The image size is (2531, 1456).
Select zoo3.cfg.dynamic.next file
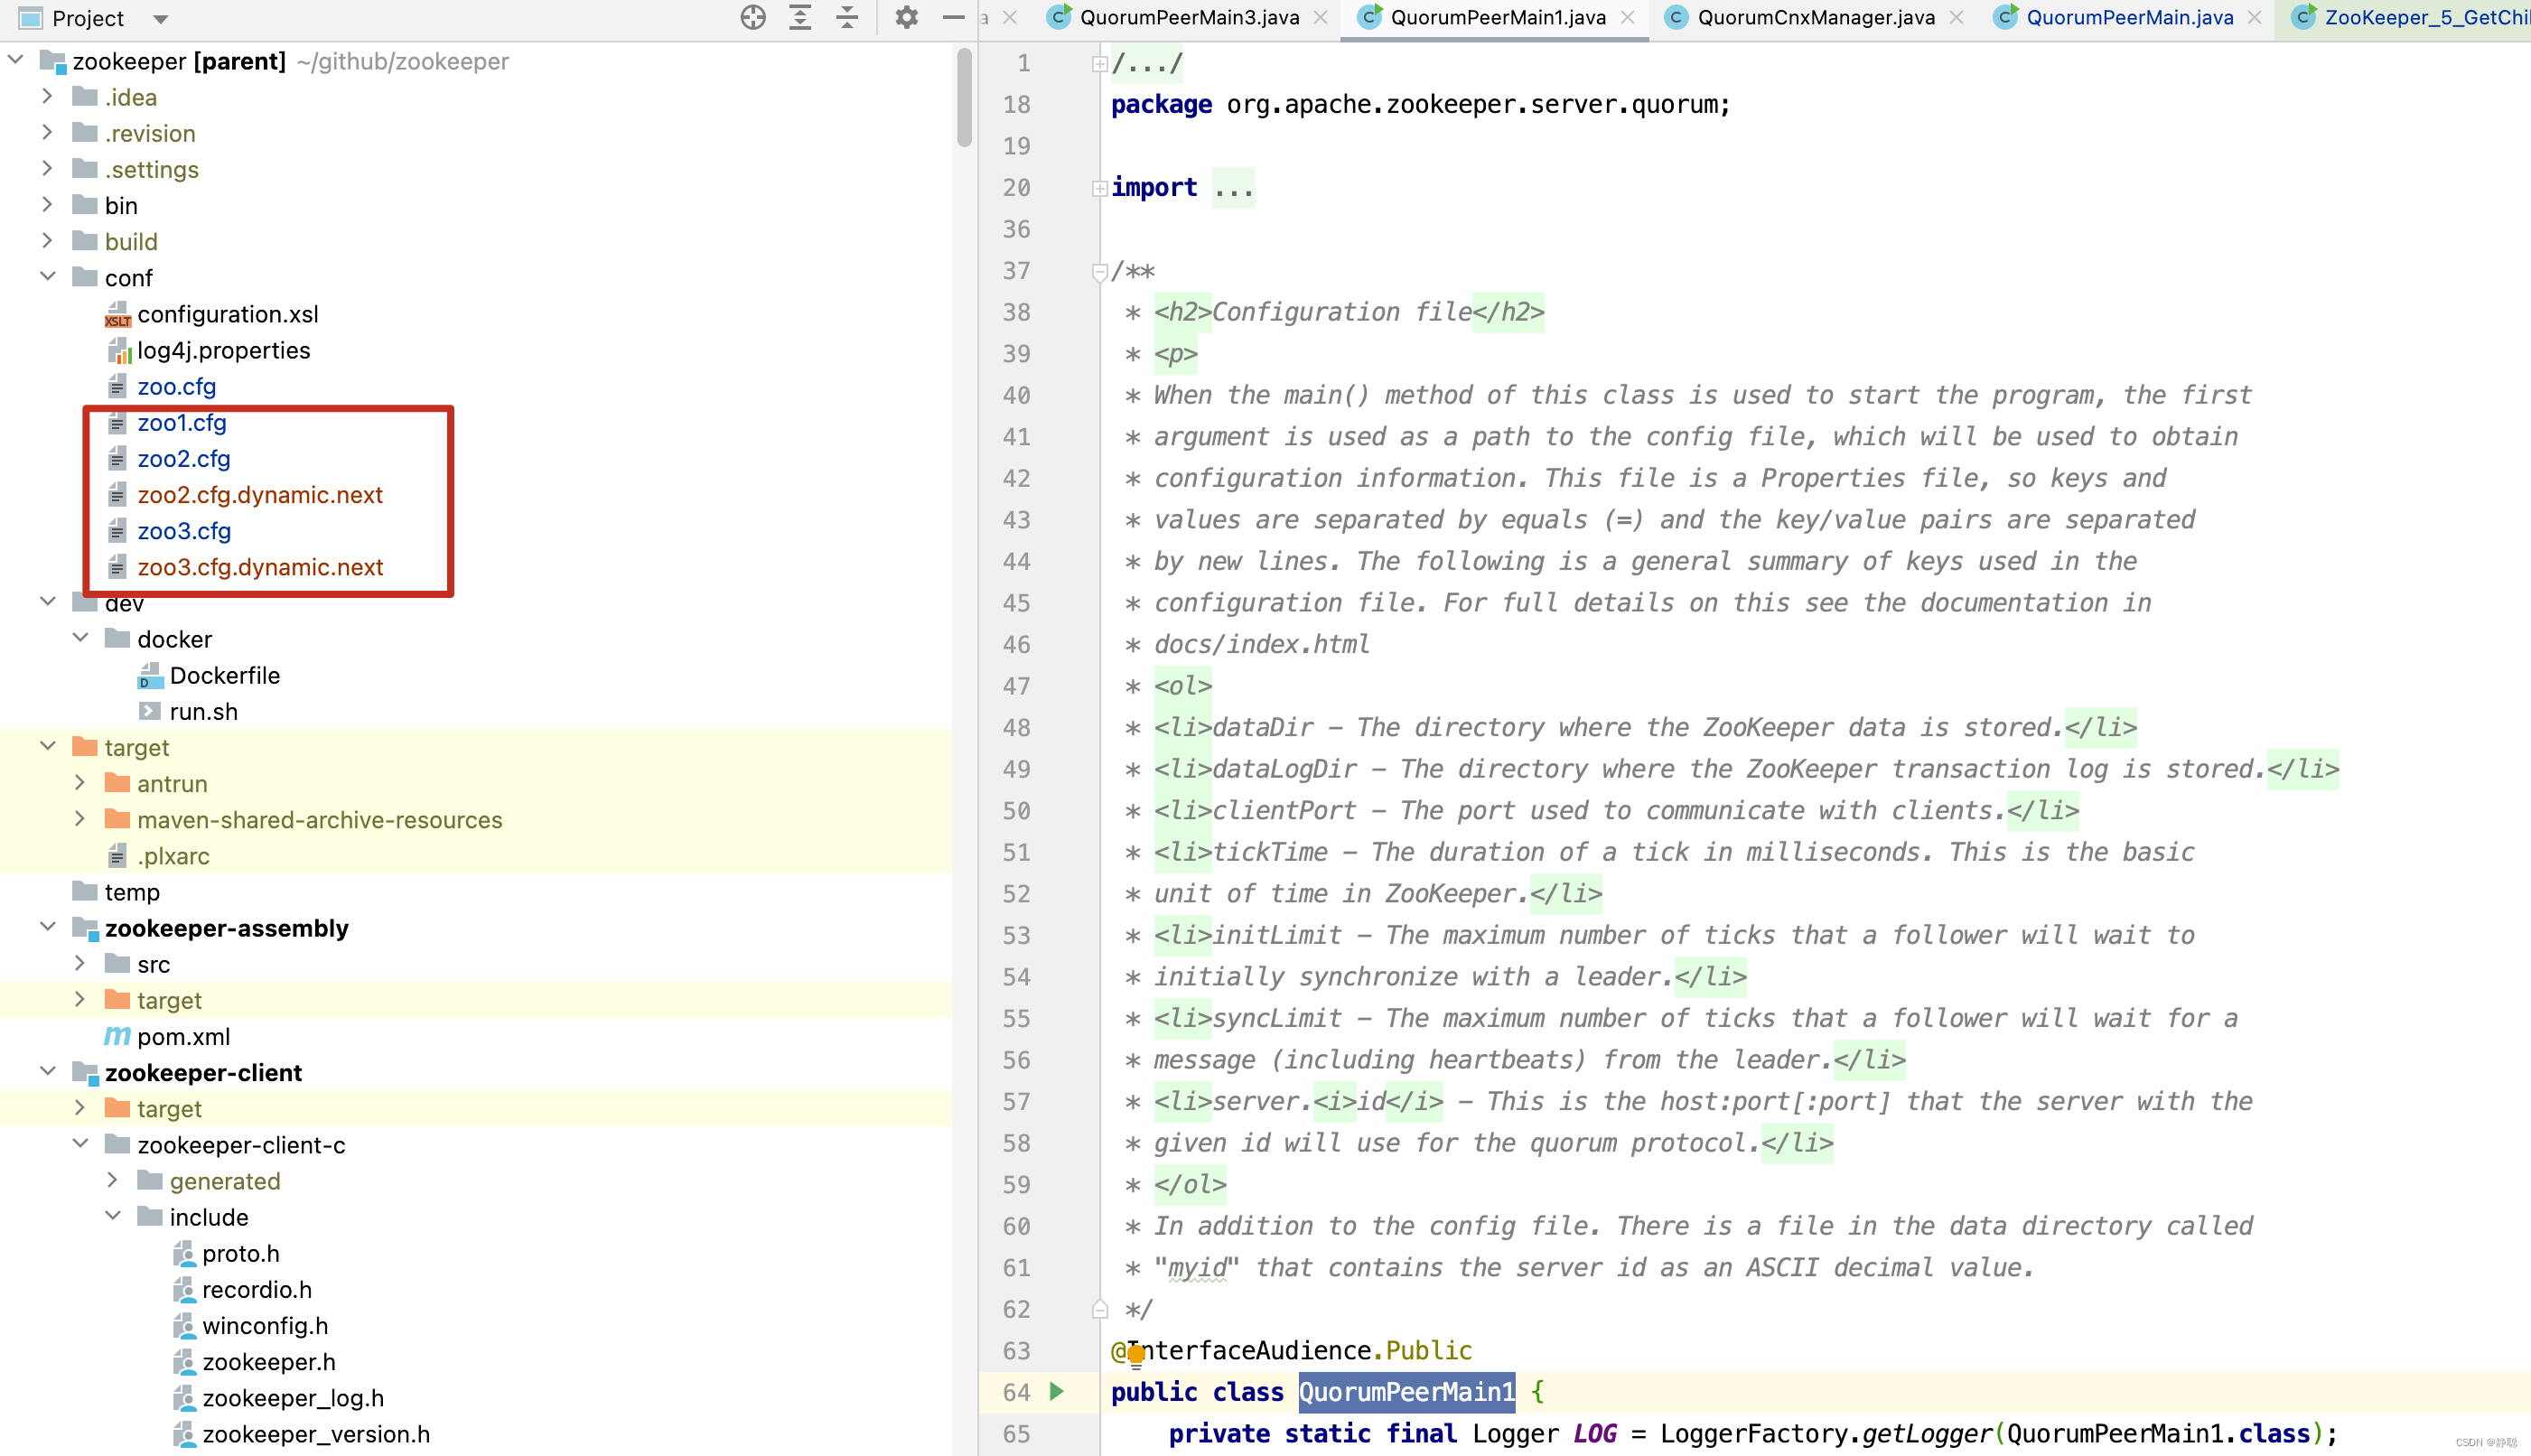pos(260,567)
